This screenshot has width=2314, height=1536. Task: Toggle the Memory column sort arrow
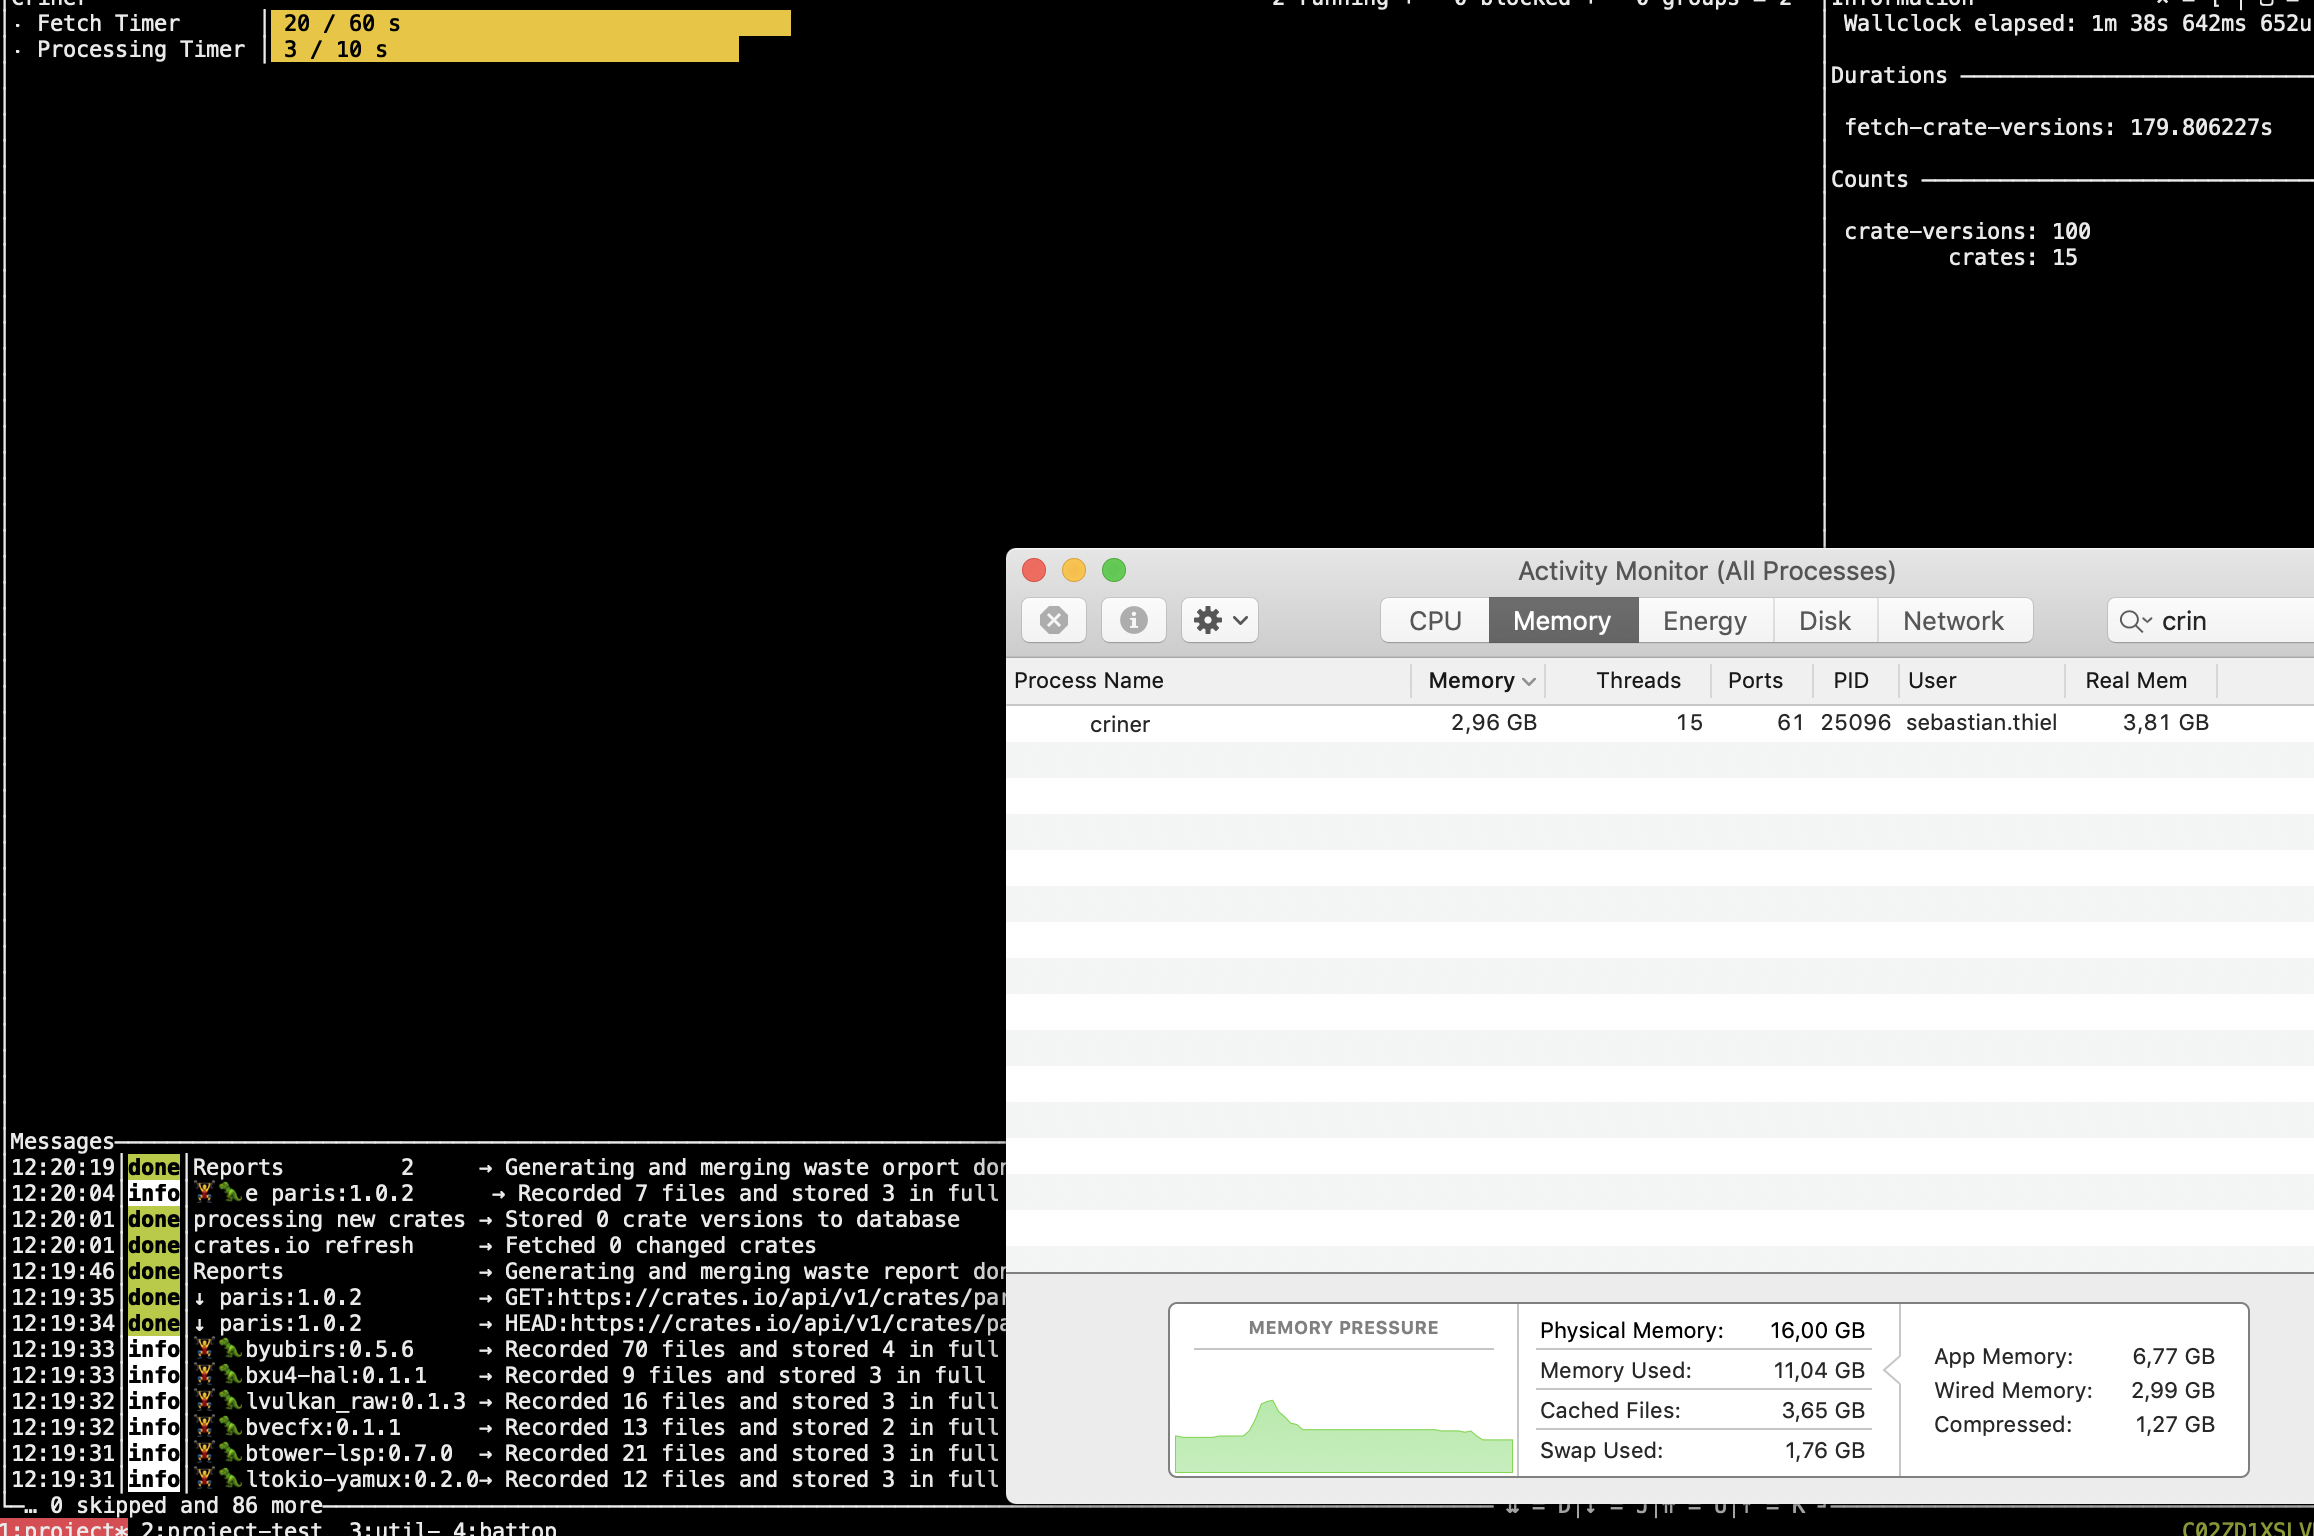click(1527, 680)
